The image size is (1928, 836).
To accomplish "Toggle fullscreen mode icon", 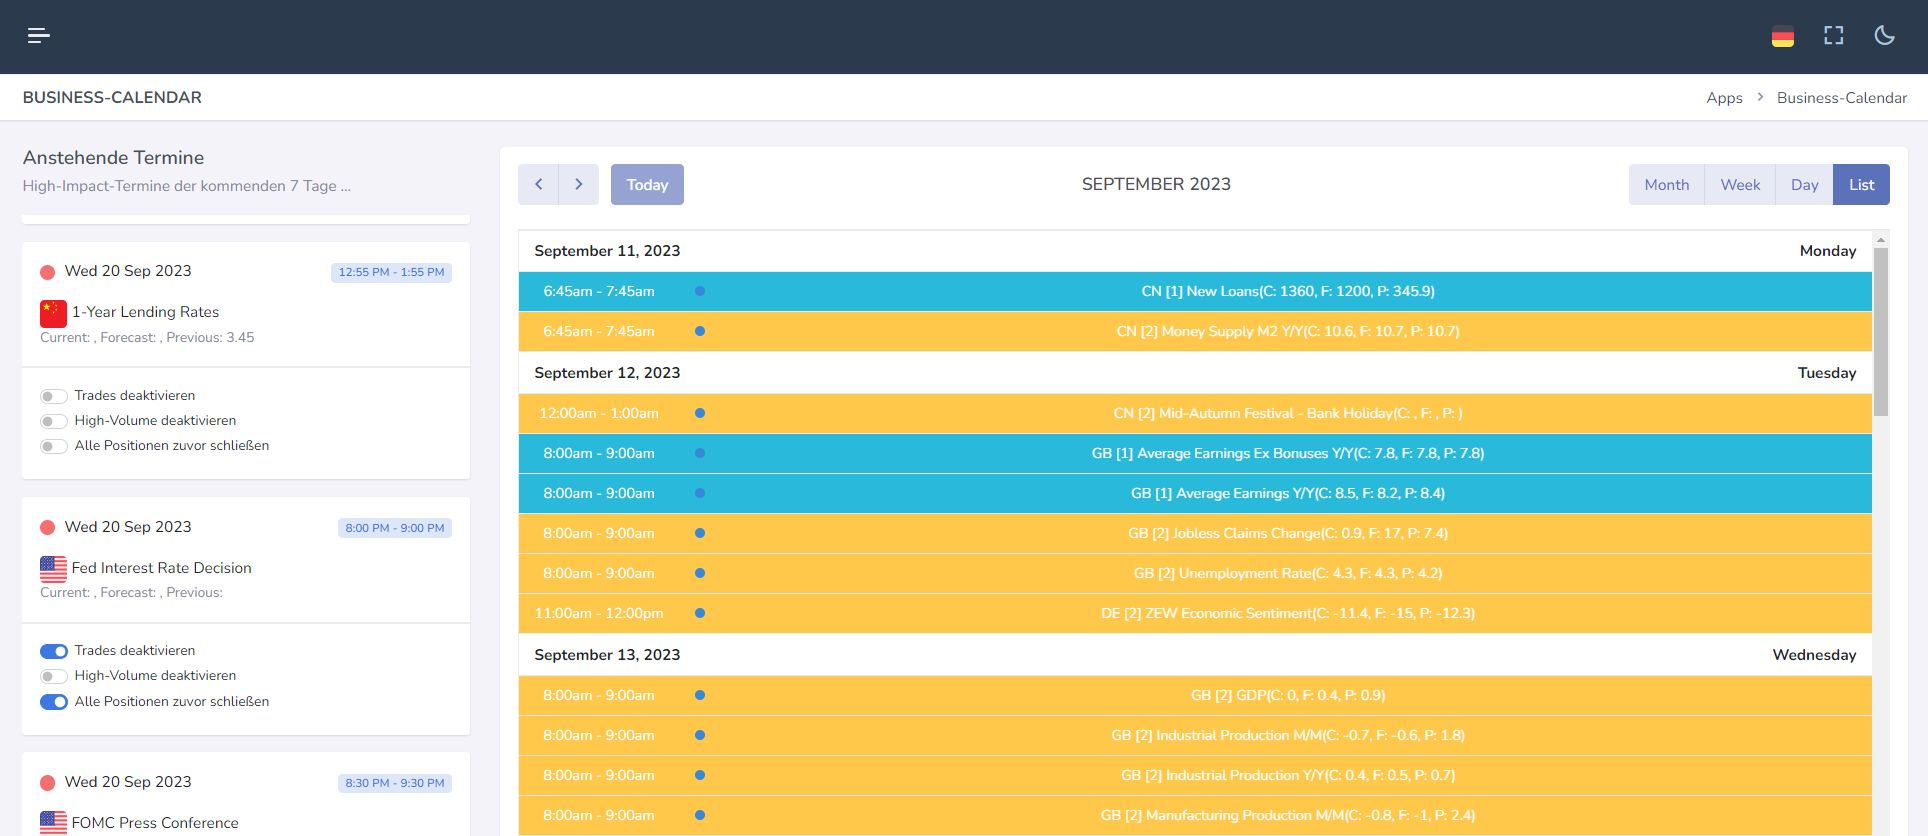I will click(x=1833, y=36).
